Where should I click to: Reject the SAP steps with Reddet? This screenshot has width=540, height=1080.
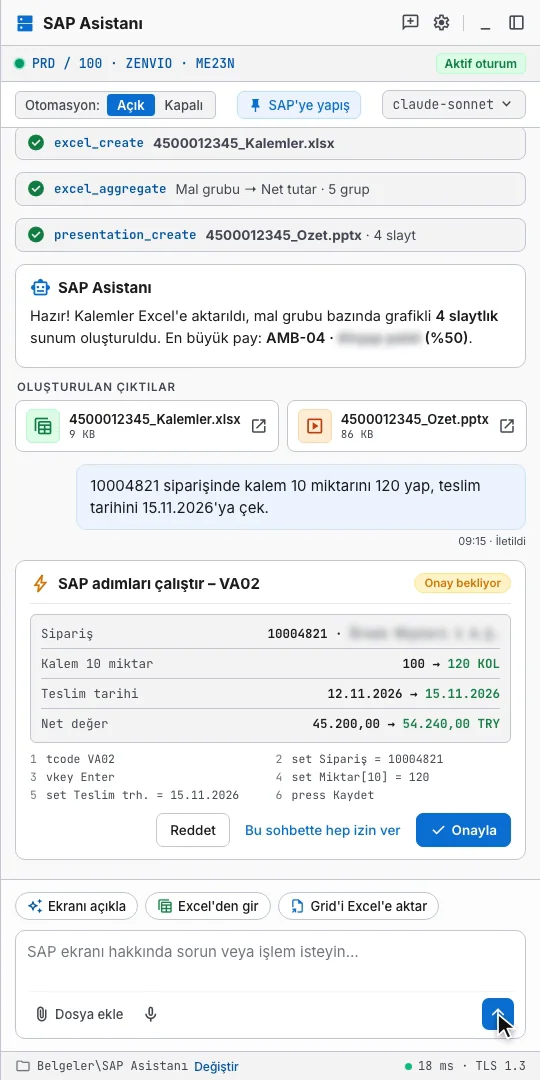pyautogui.click(x=193, y=830)
